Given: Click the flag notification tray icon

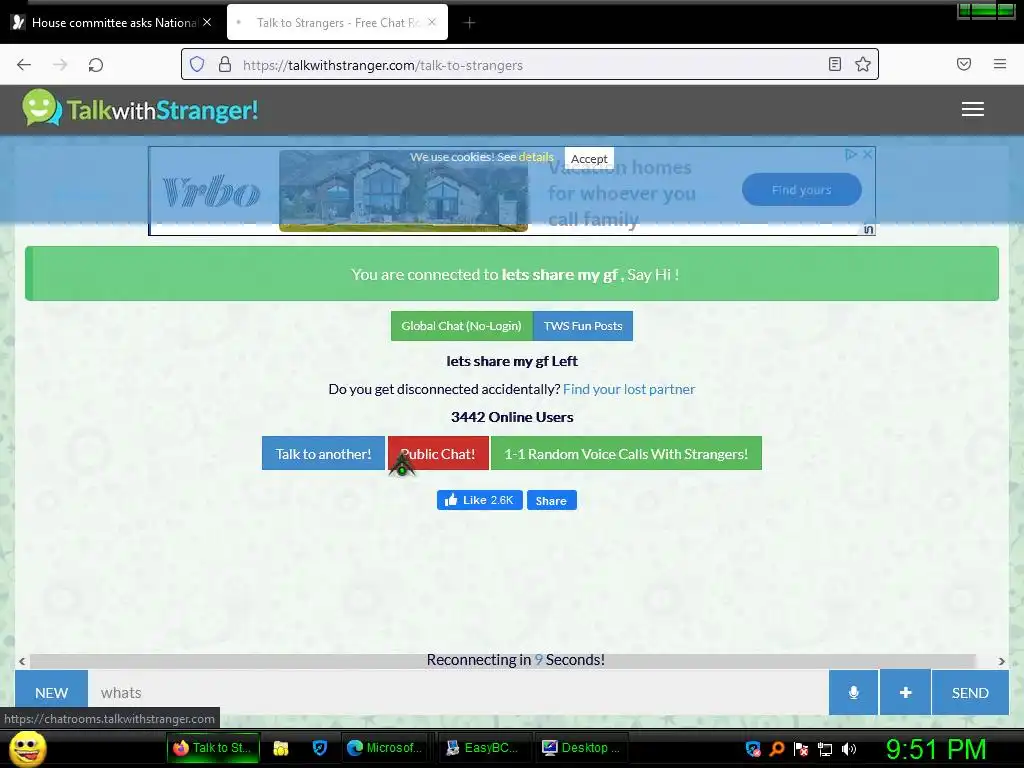Looking at the screenshot, I should [x=801, y=749].
